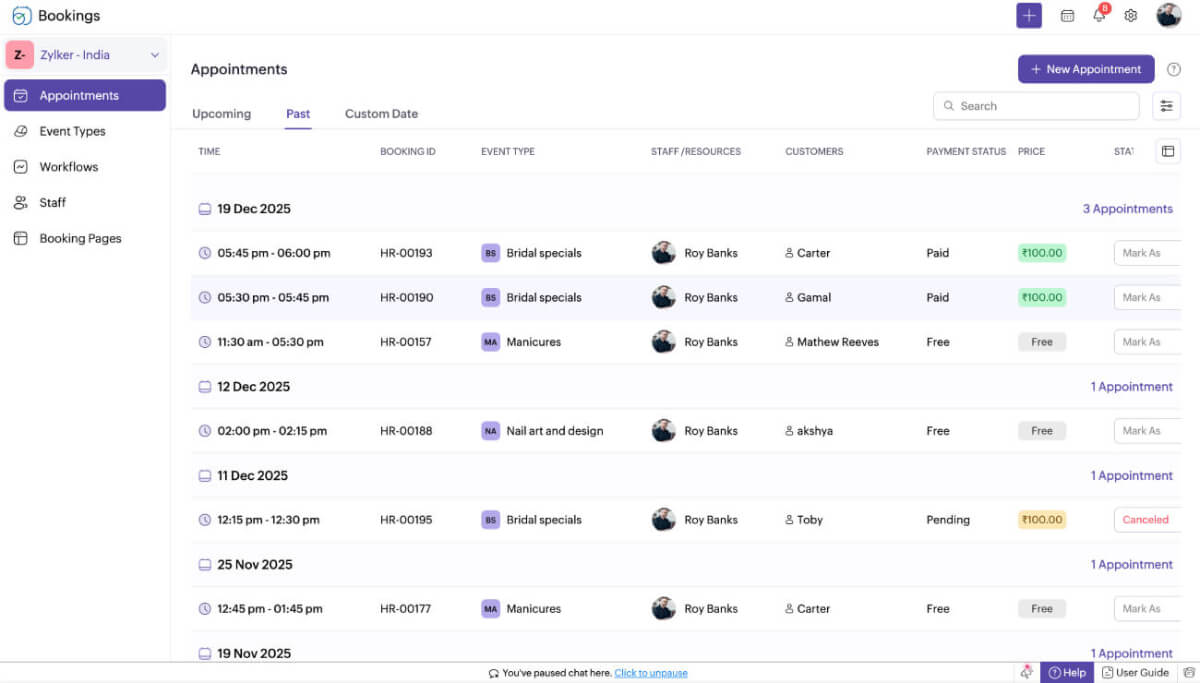Open the notifications bell icon
This screenshot has width=1200, height=683.
point(1100,16)
